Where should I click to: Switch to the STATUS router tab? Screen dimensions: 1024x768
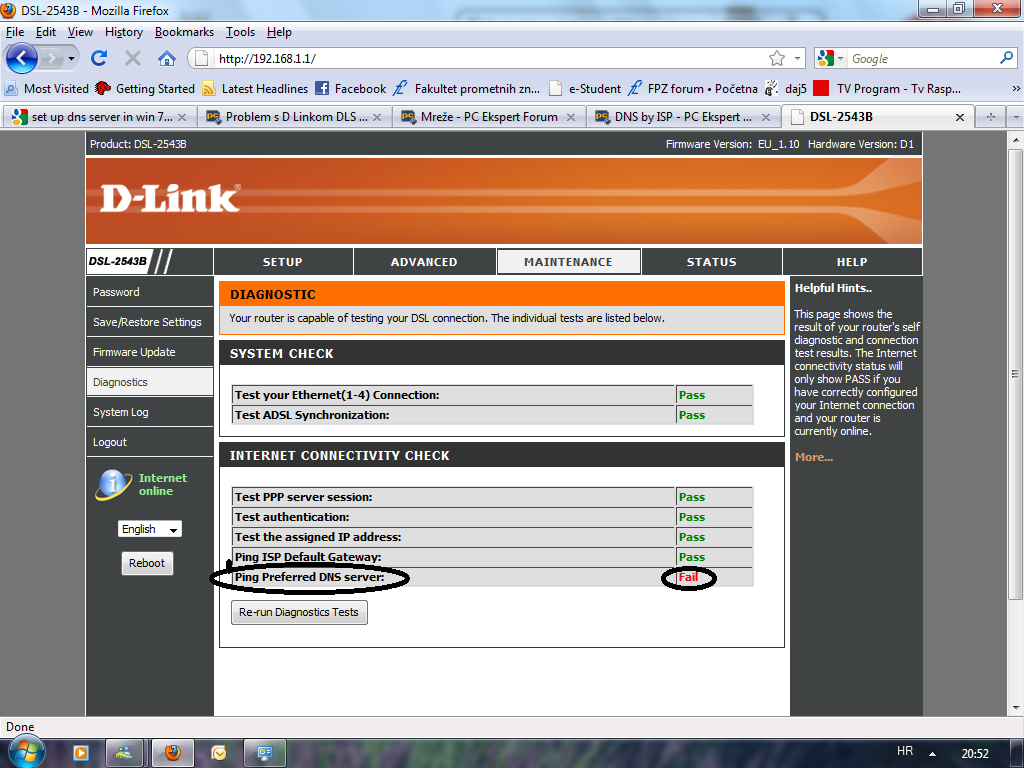(x=712, y=262)
